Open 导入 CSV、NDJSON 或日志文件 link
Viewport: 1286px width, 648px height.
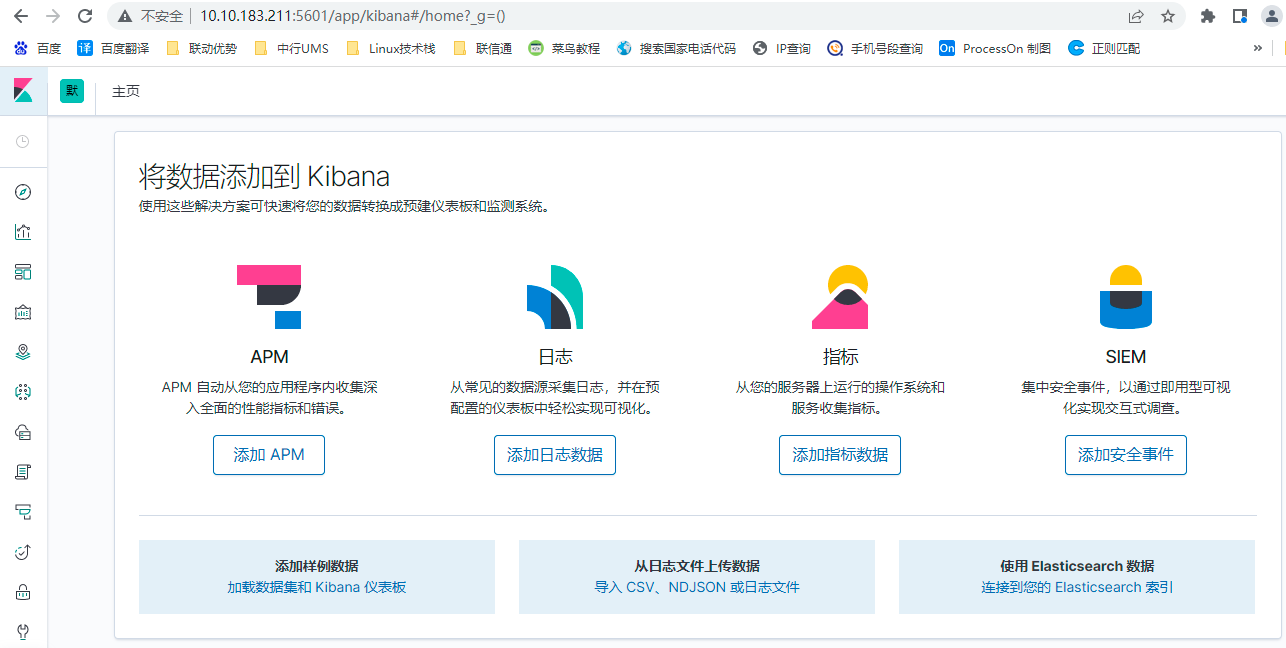click(697, 587)
